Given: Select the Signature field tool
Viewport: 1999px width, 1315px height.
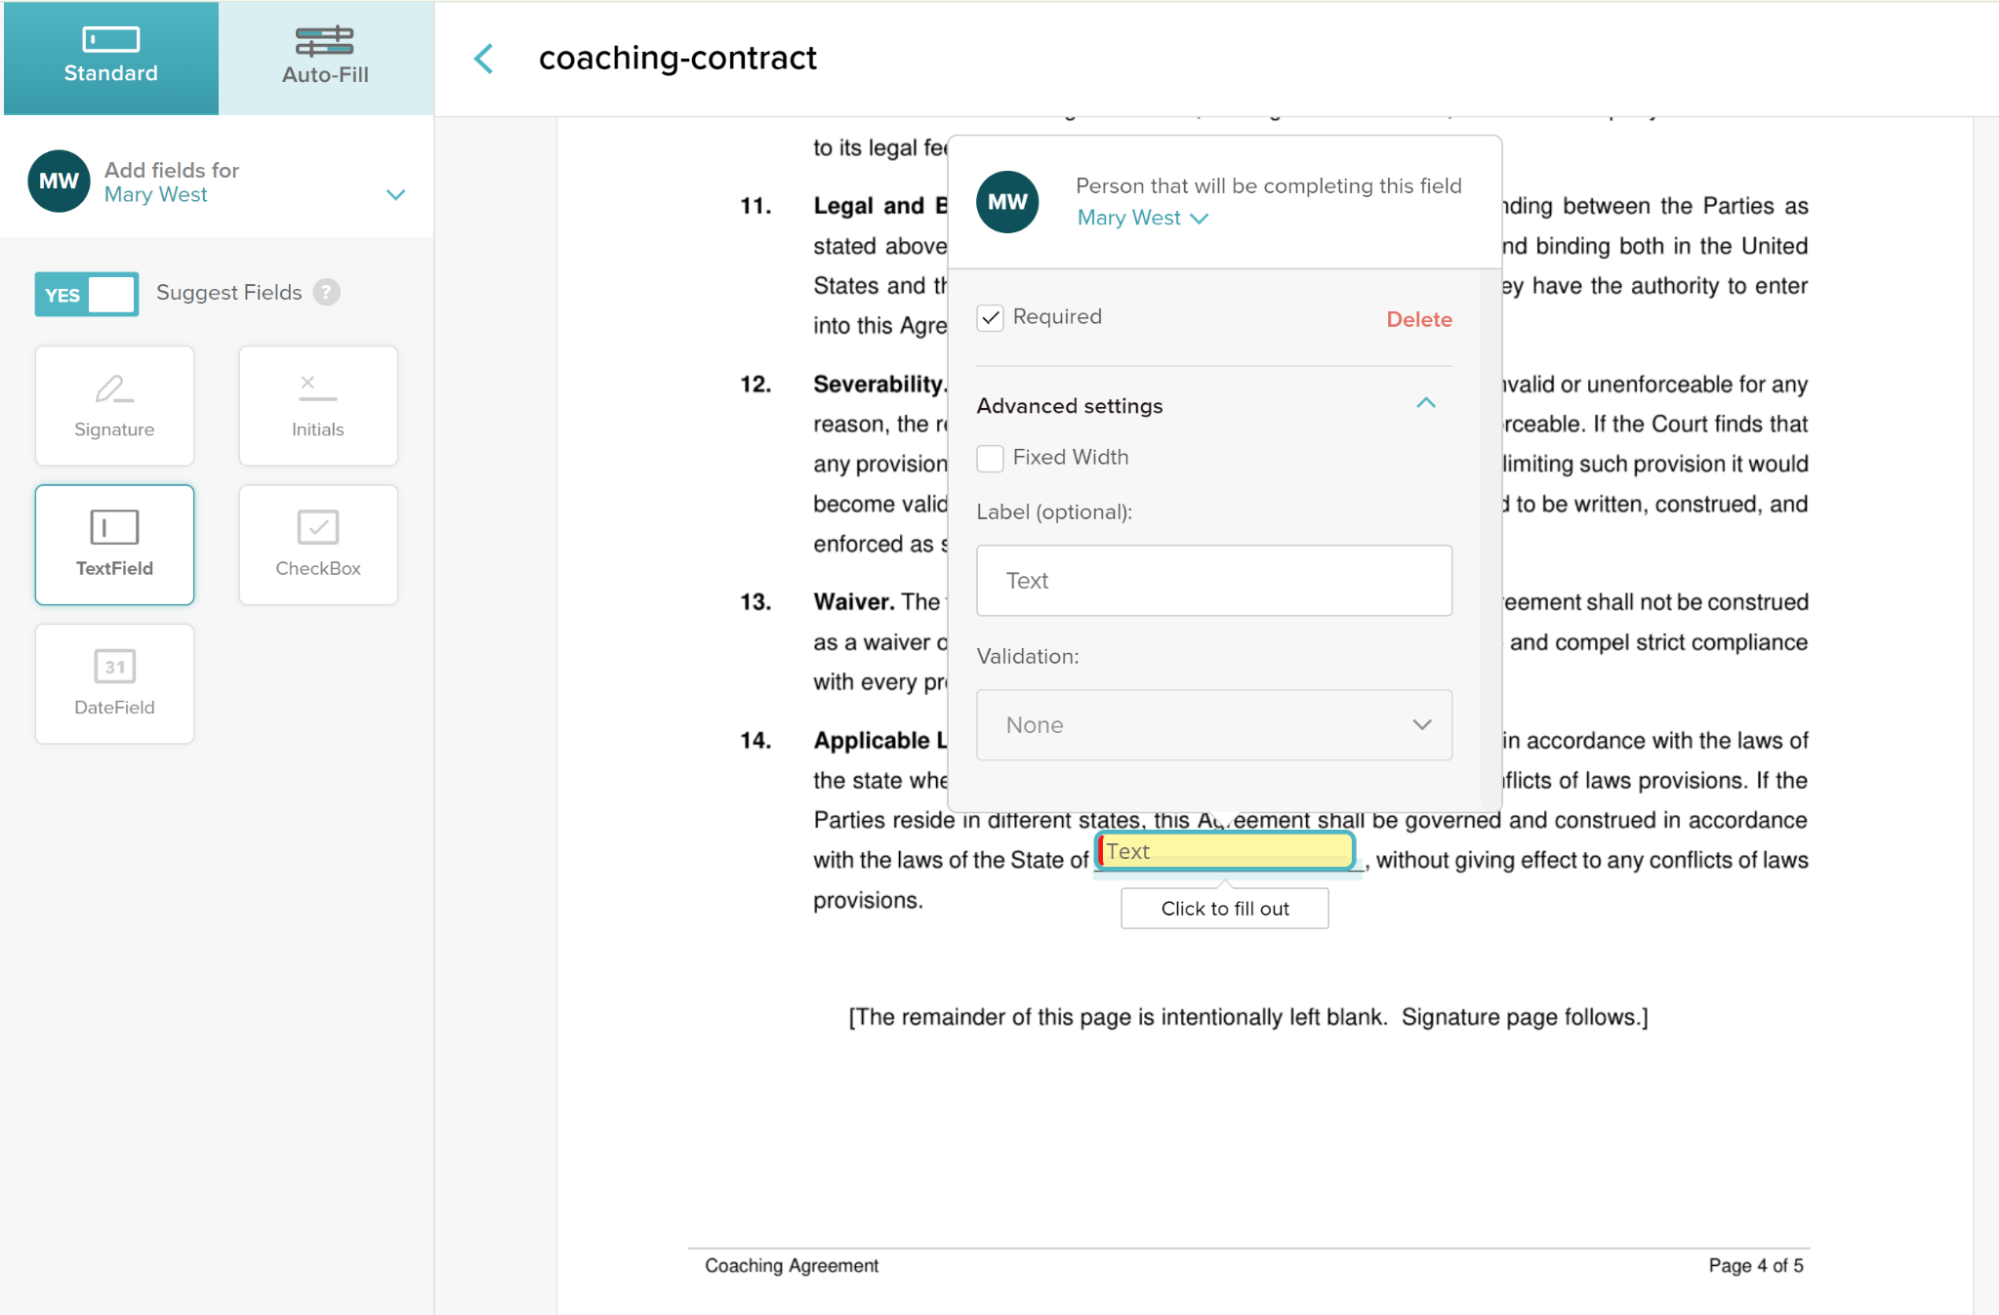Looking at the screenshot, I should 113,404.
